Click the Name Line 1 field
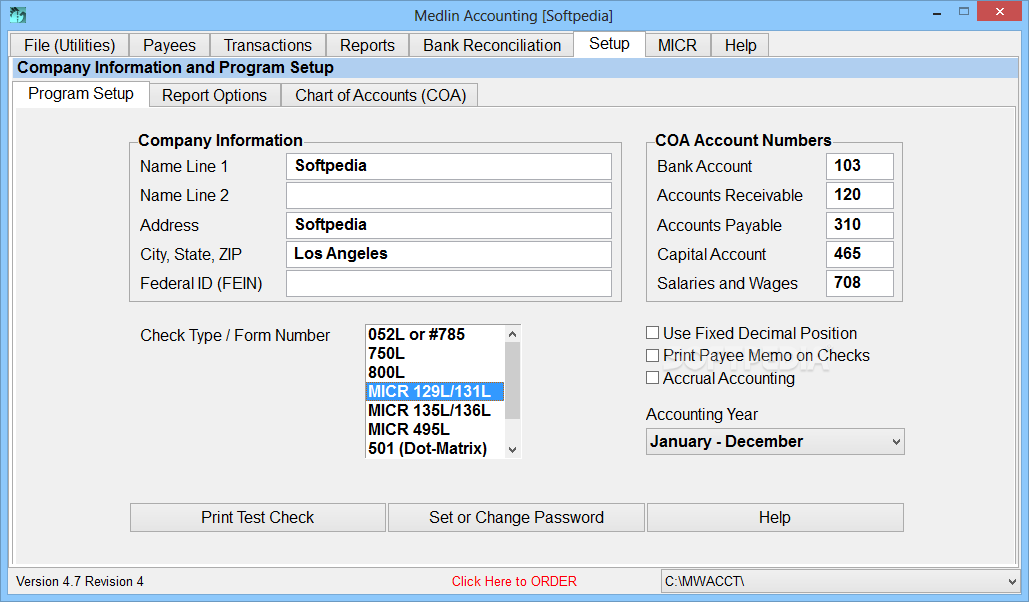Image resolution: width=1029 pixels, height=602 pixels. 449,166
